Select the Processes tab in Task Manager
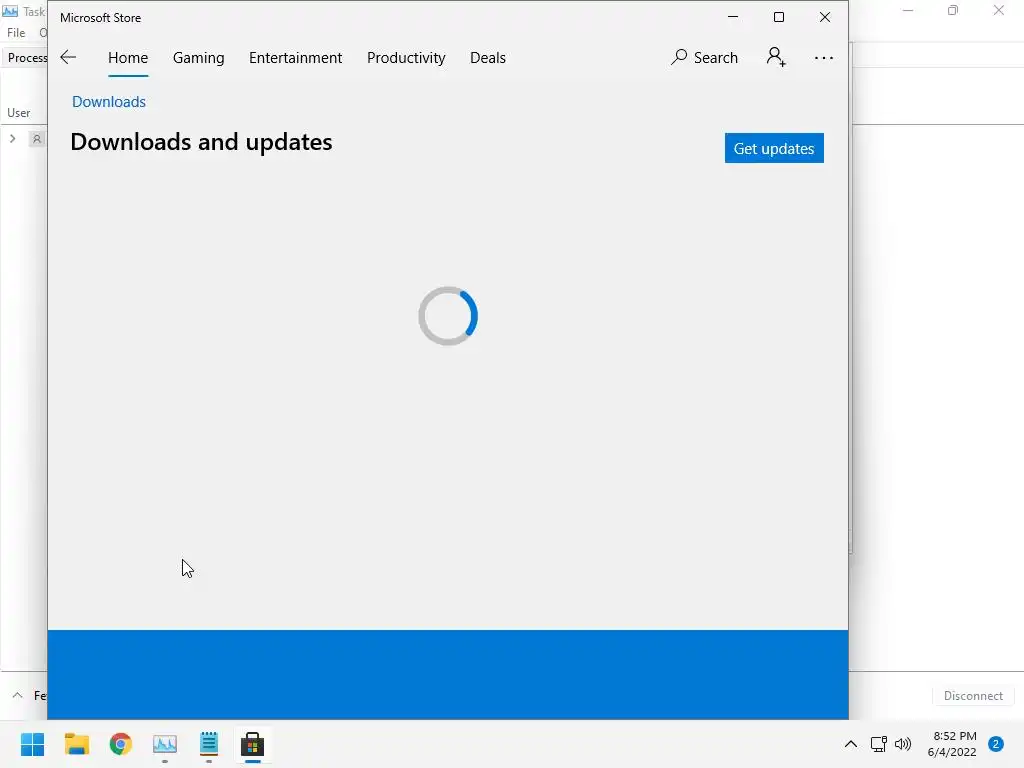This screenshot has height=768, width=1024. point(26,57)
